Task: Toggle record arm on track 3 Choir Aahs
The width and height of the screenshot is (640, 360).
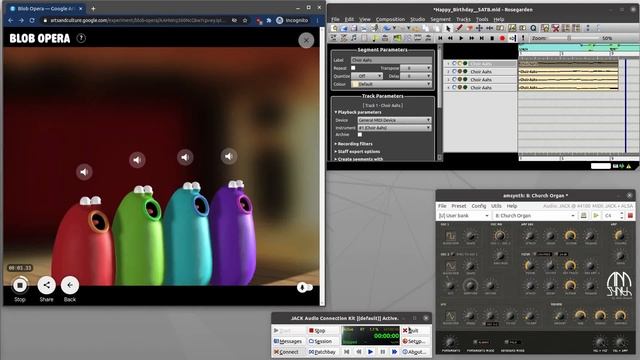Action: (460, 79)
